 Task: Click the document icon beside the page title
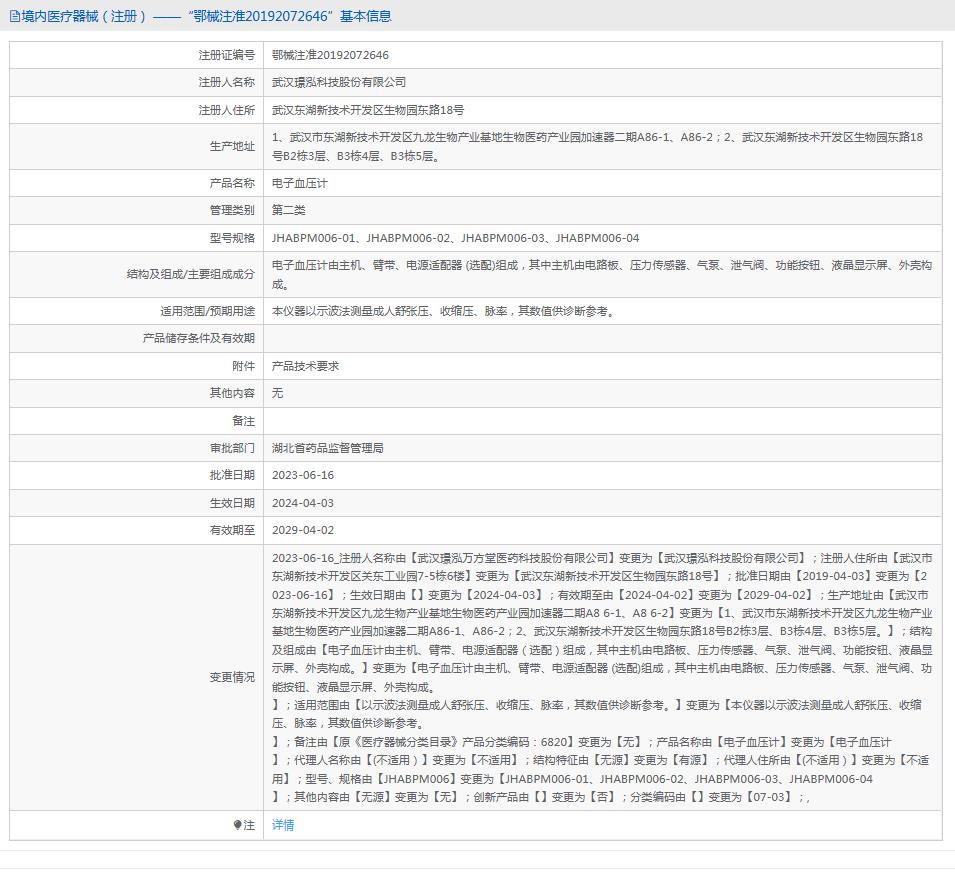pos(14,16)
